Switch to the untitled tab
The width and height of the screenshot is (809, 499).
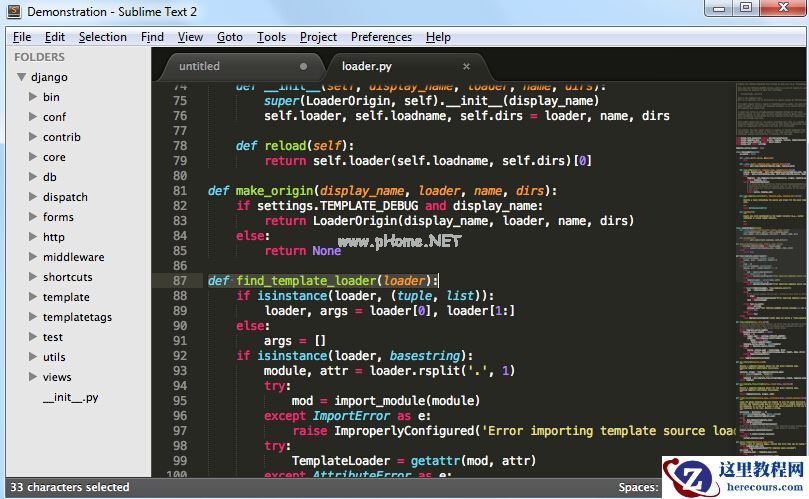pyautogui.click(x=199, y=67)
